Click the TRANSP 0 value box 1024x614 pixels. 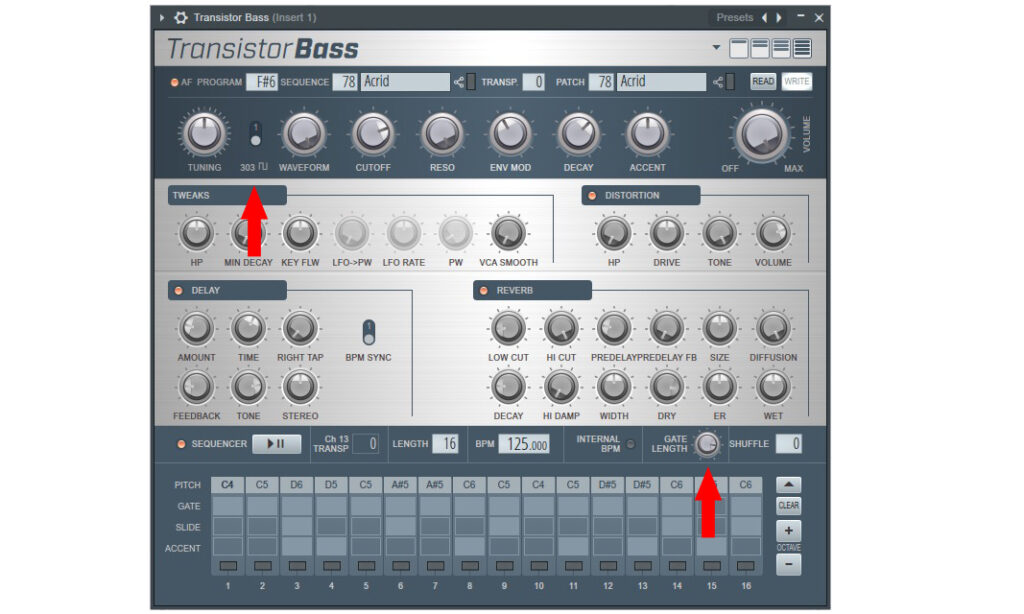coord(534,82)
